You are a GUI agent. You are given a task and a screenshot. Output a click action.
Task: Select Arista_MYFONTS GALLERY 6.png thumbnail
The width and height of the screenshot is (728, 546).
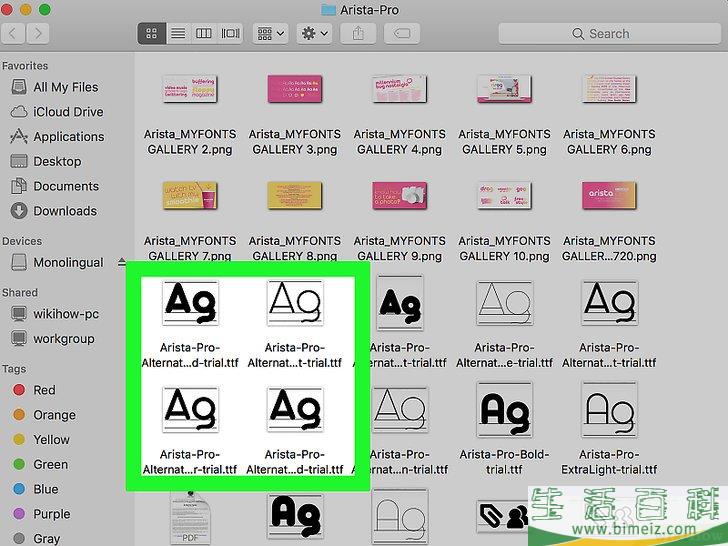click(609, 89)
